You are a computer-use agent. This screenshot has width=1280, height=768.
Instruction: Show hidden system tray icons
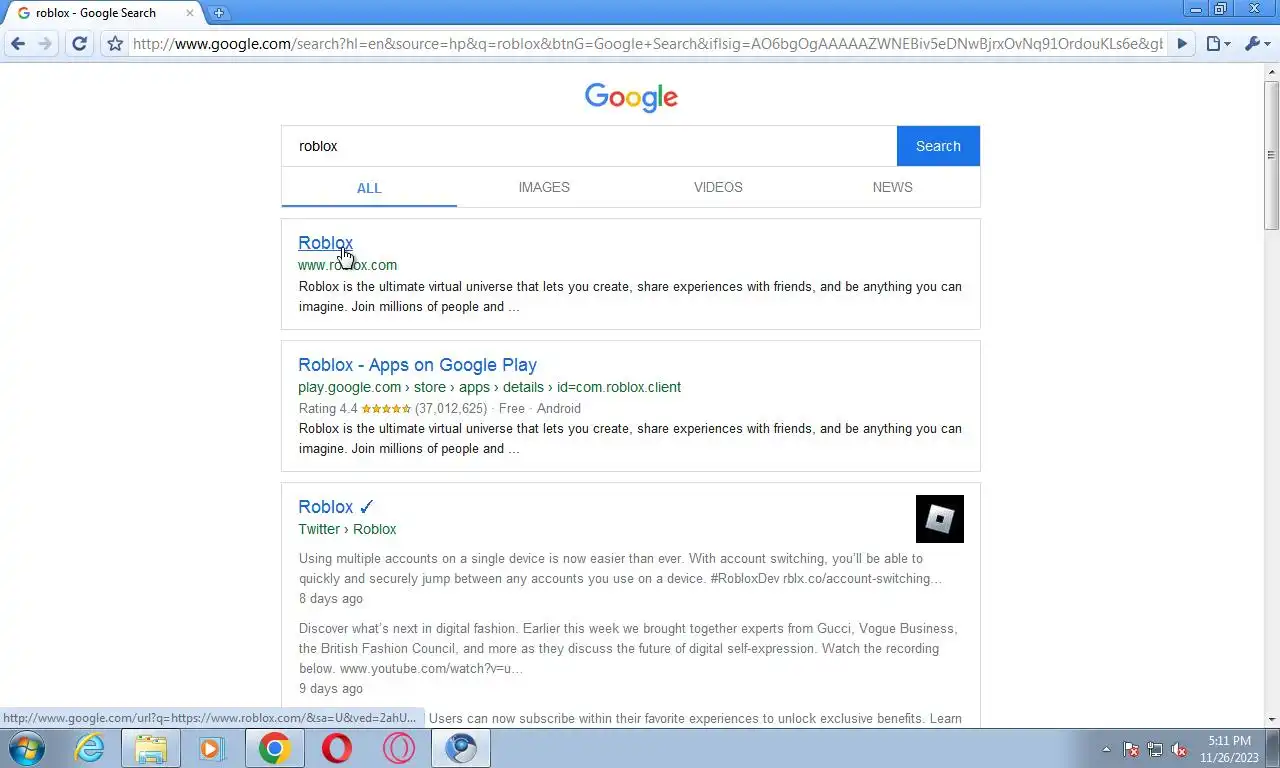(x=1106, y=749)
